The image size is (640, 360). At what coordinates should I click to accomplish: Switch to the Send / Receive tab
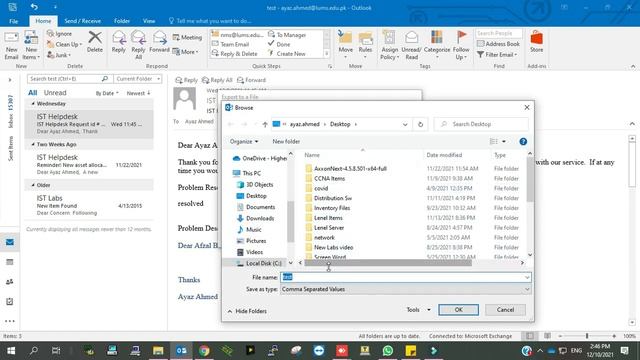click(82, 21)
